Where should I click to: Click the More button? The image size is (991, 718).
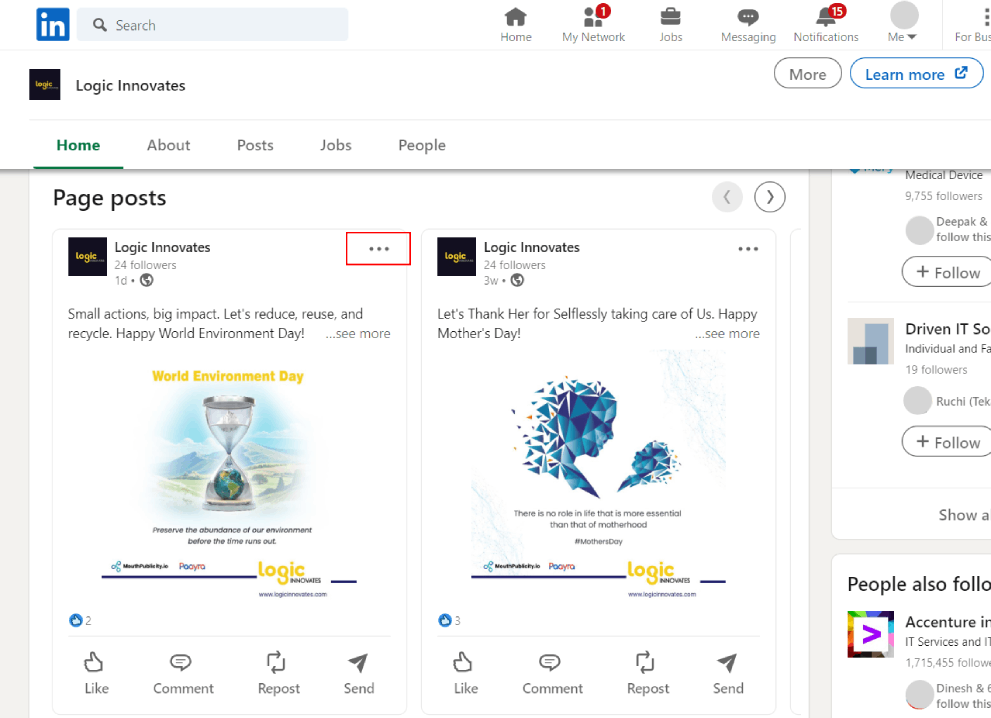click(808, 74)
